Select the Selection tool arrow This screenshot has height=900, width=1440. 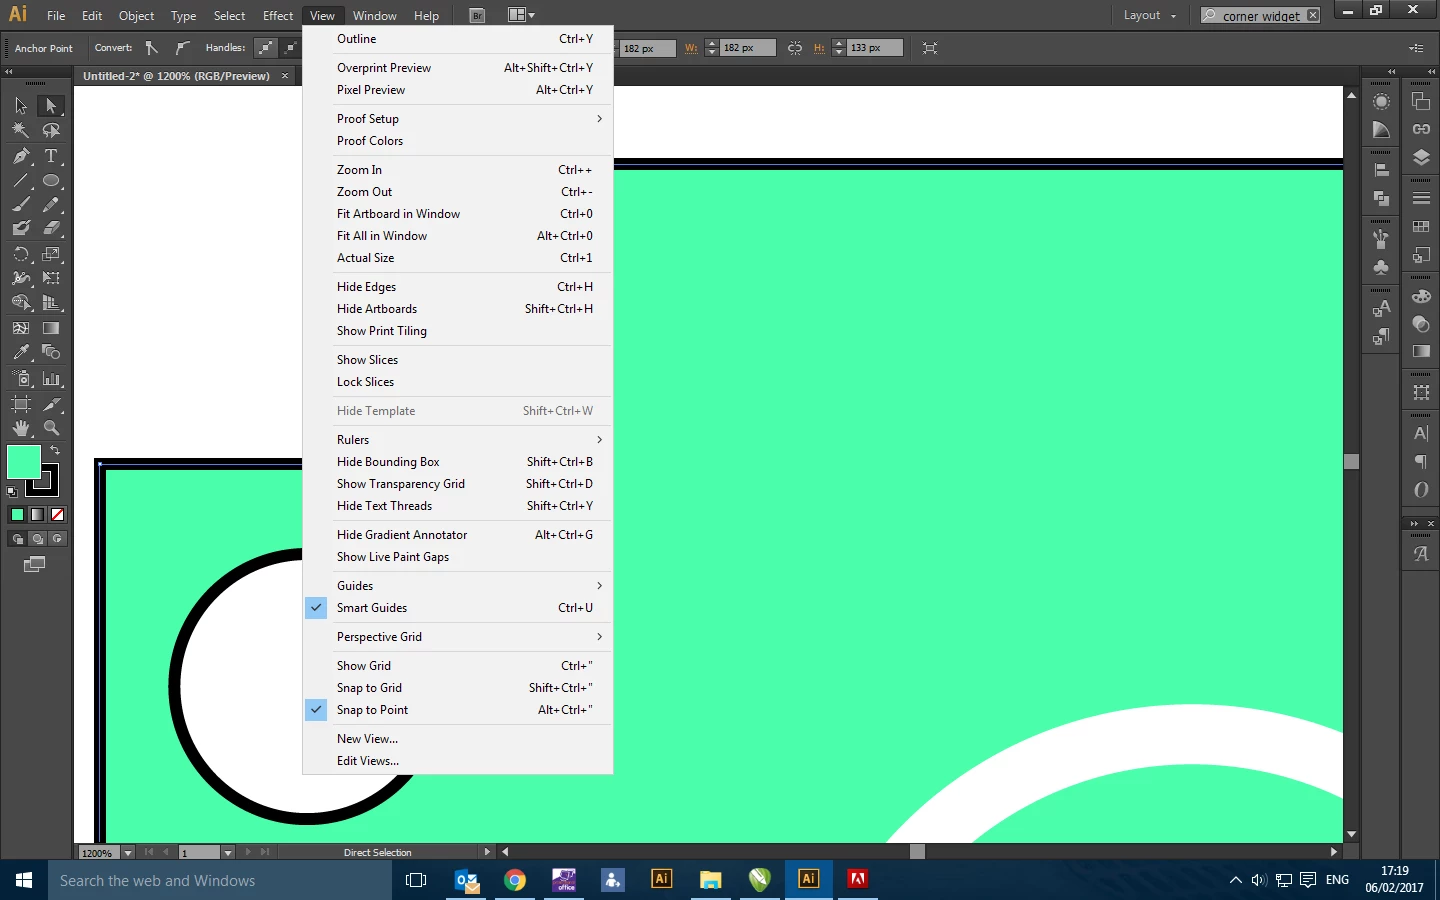(x=20, y=106)
